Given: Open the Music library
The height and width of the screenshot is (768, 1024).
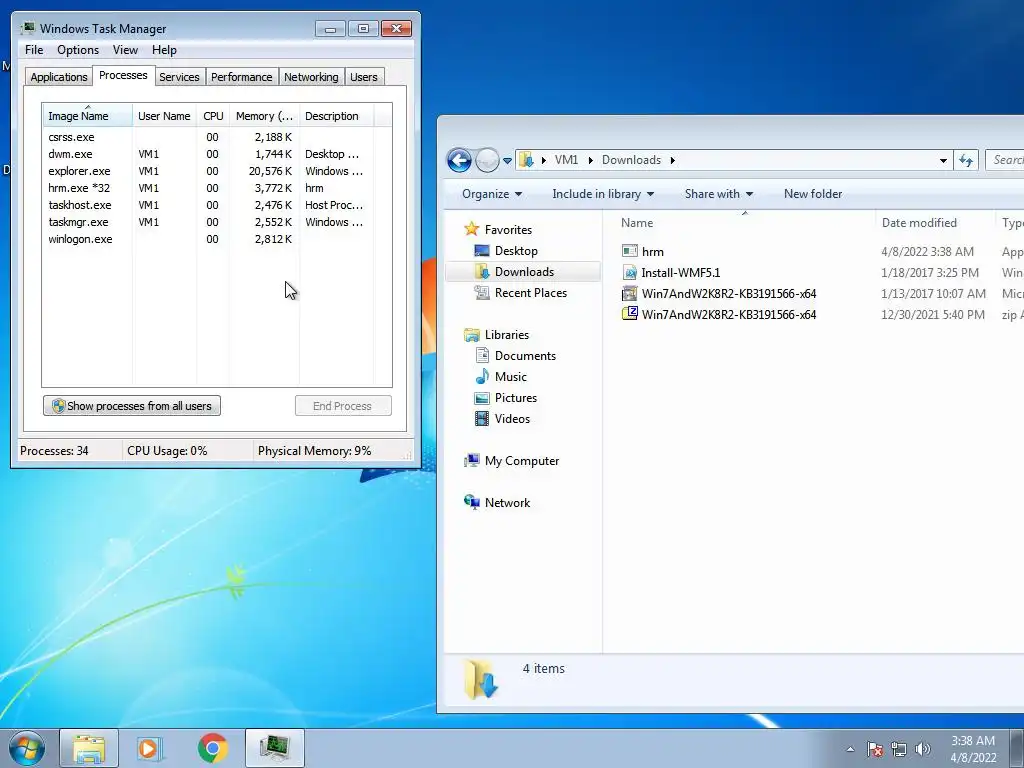Looking at the screenshot, I should tap(510, 377).
